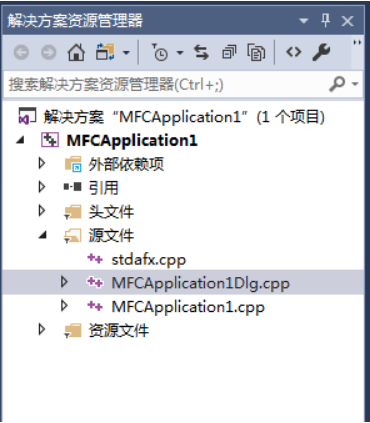Screen dimensions: 370x423
Task: Select the solution 'MFCApplication1' node
Action: 184,117
